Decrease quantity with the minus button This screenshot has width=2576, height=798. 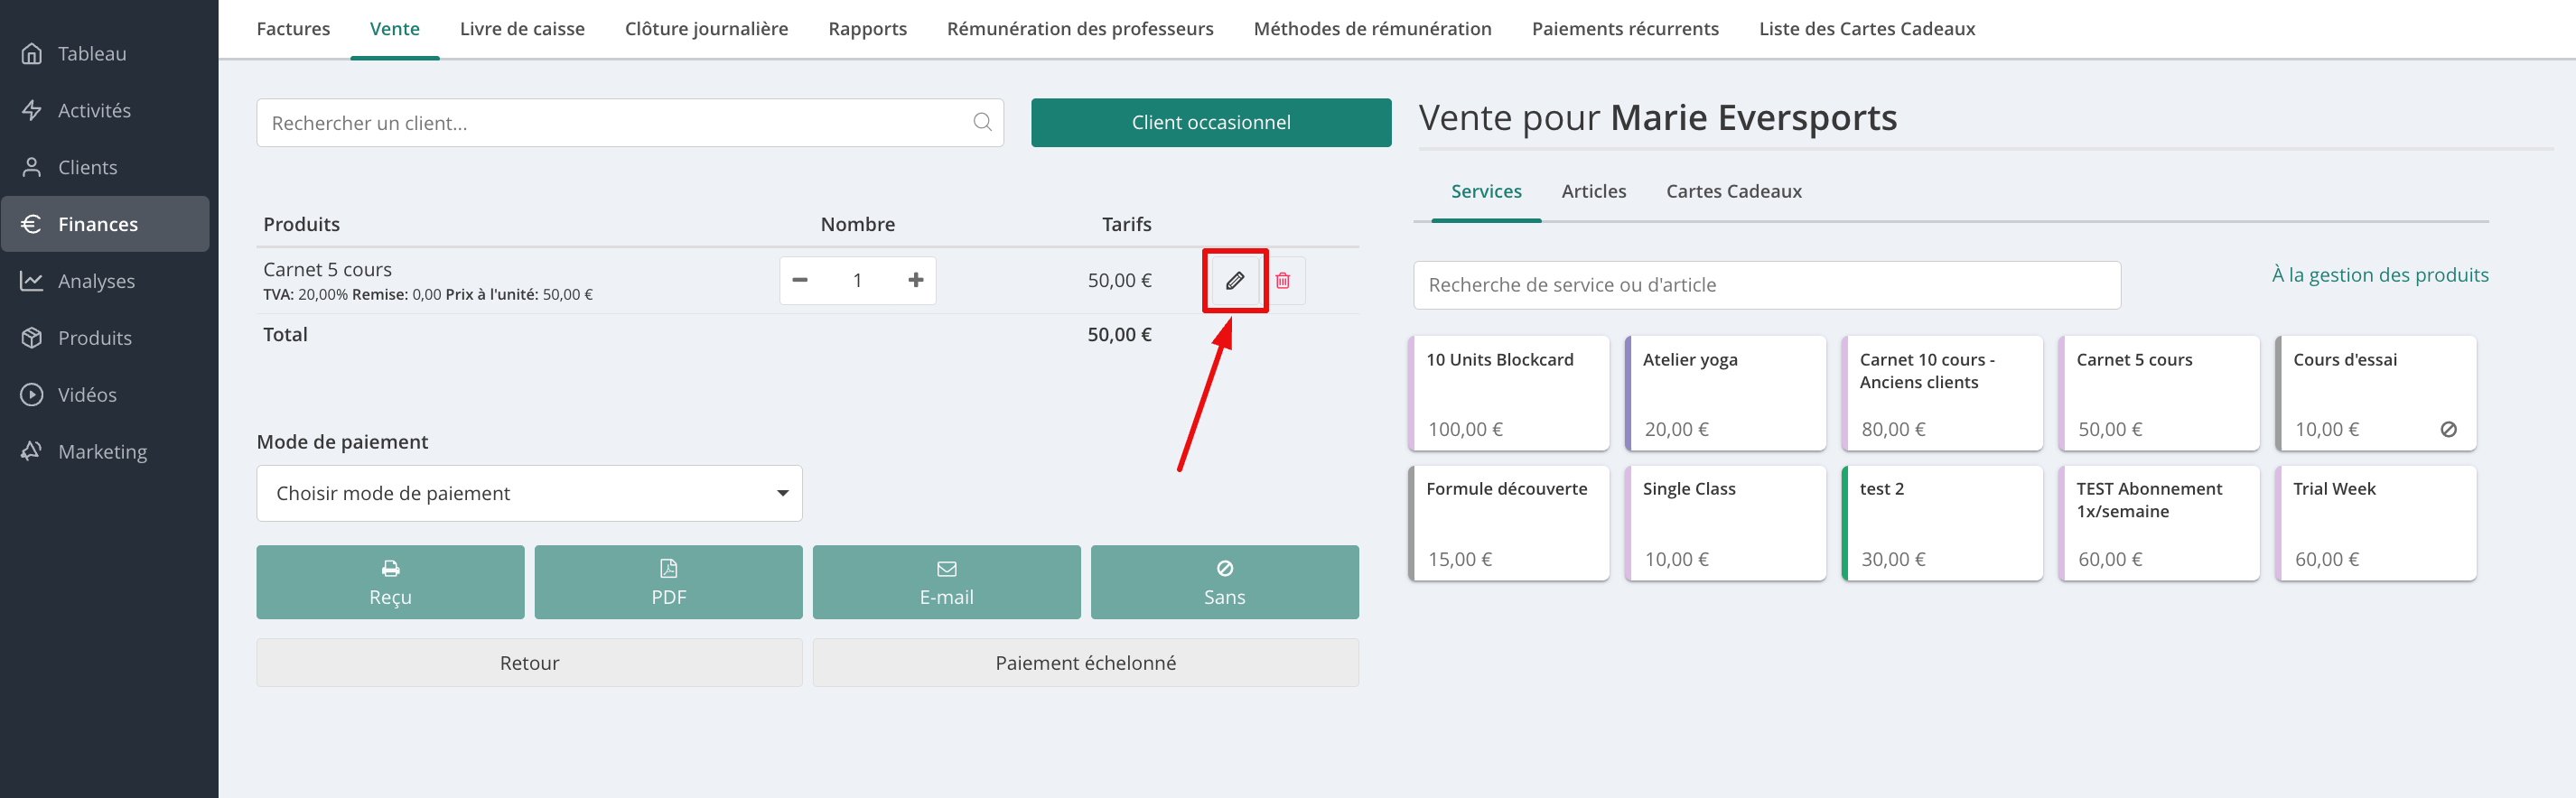pyautogui.click(x=800, y=281)
